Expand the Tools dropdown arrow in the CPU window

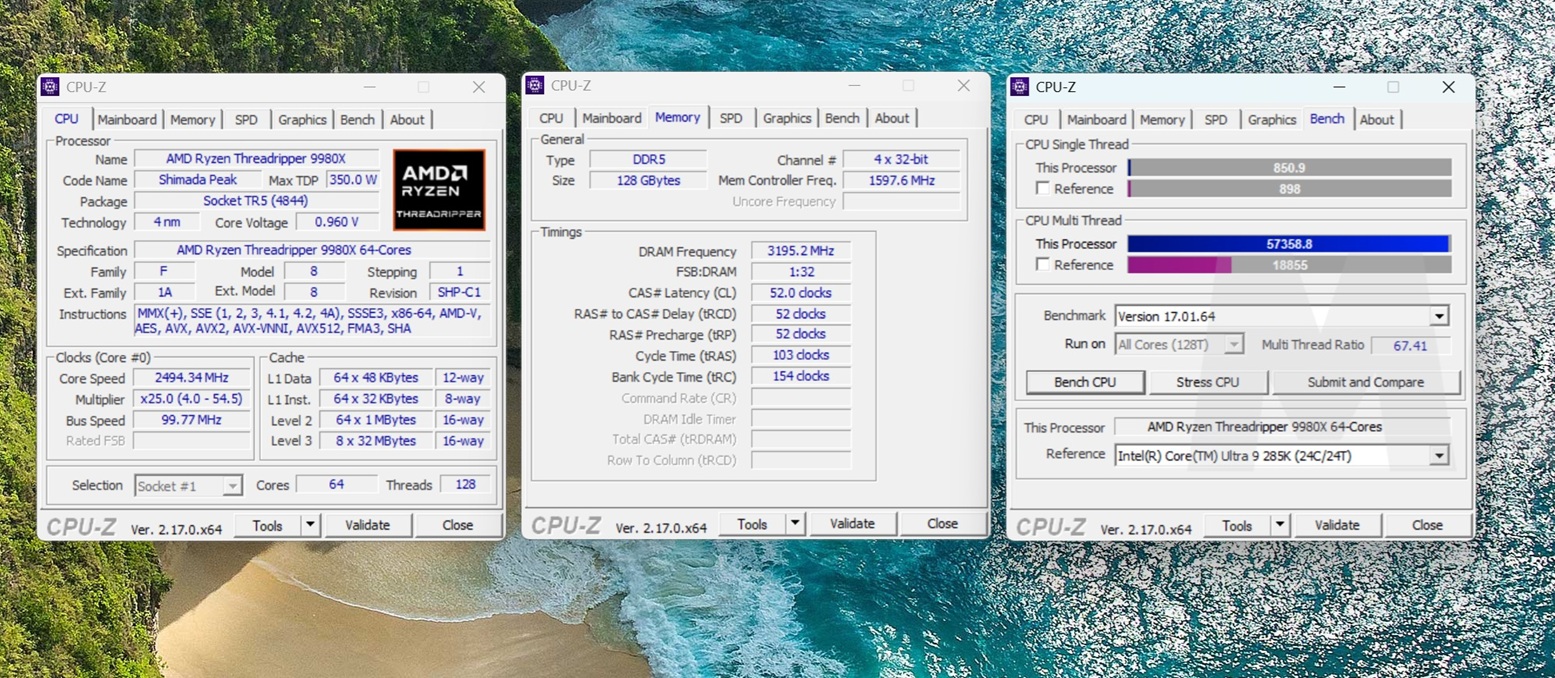pos(310,525)
